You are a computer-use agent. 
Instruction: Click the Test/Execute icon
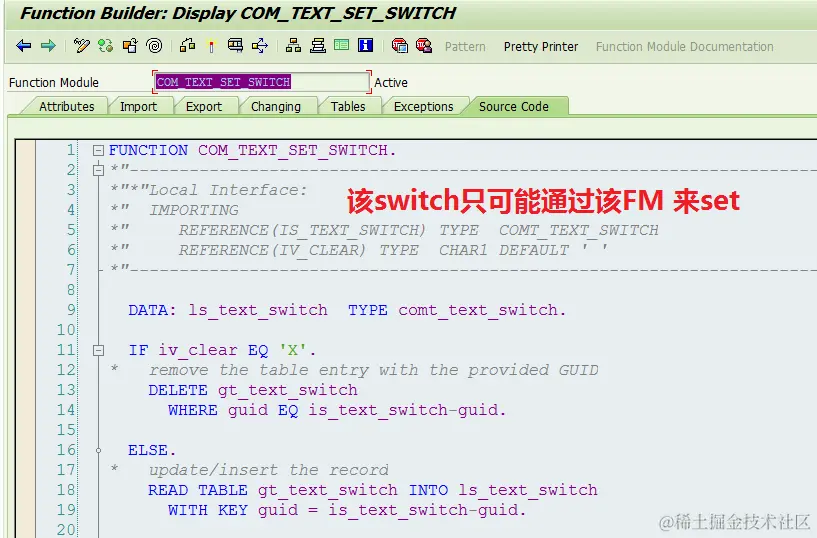pyautogui.click(x=236, y=46)
